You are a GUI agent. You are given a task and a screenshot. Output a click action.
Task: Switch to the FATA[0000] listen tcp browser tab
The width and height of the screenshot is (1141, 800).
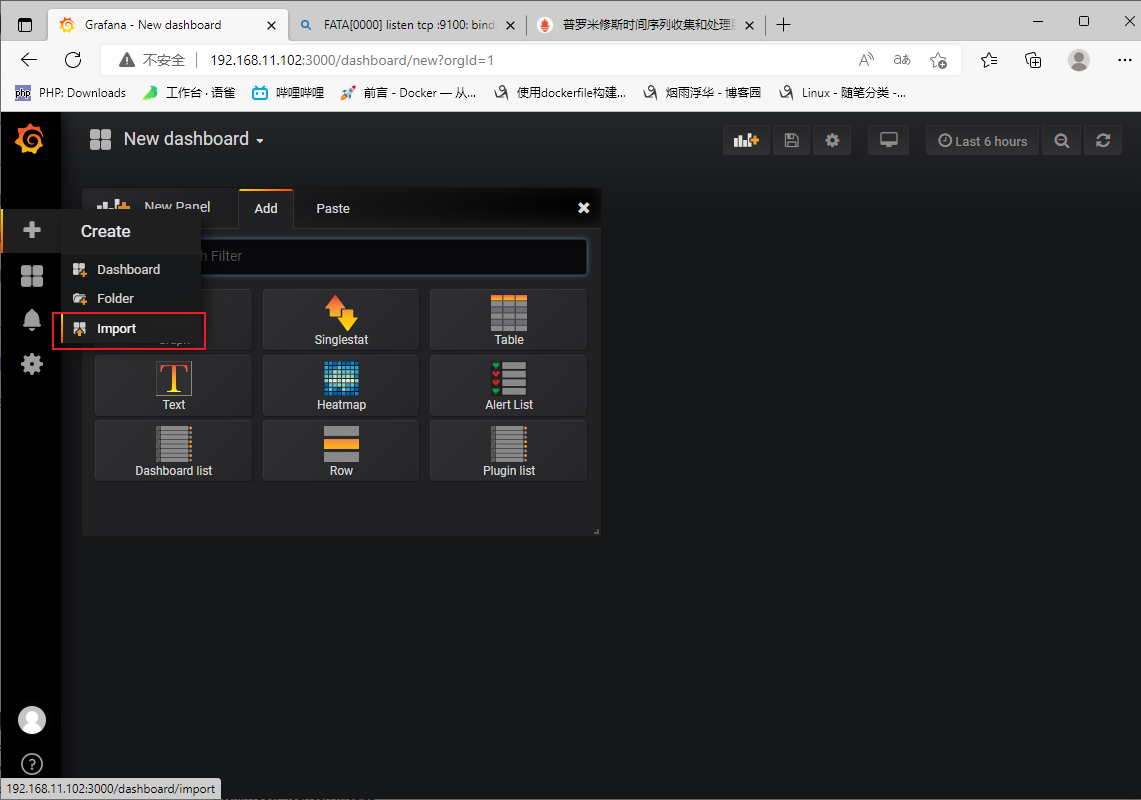[x=408, y=25]
